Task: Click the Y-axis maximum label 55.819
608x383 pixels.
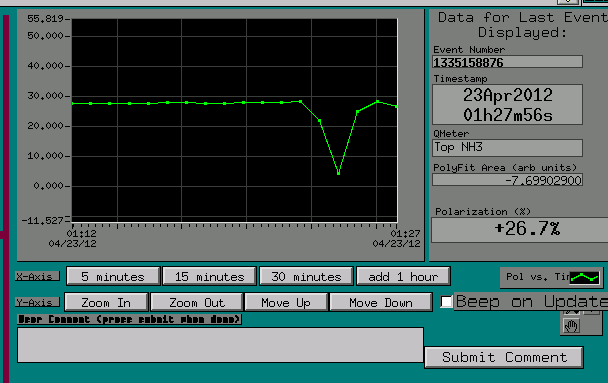Action: [x=45, y=19]
